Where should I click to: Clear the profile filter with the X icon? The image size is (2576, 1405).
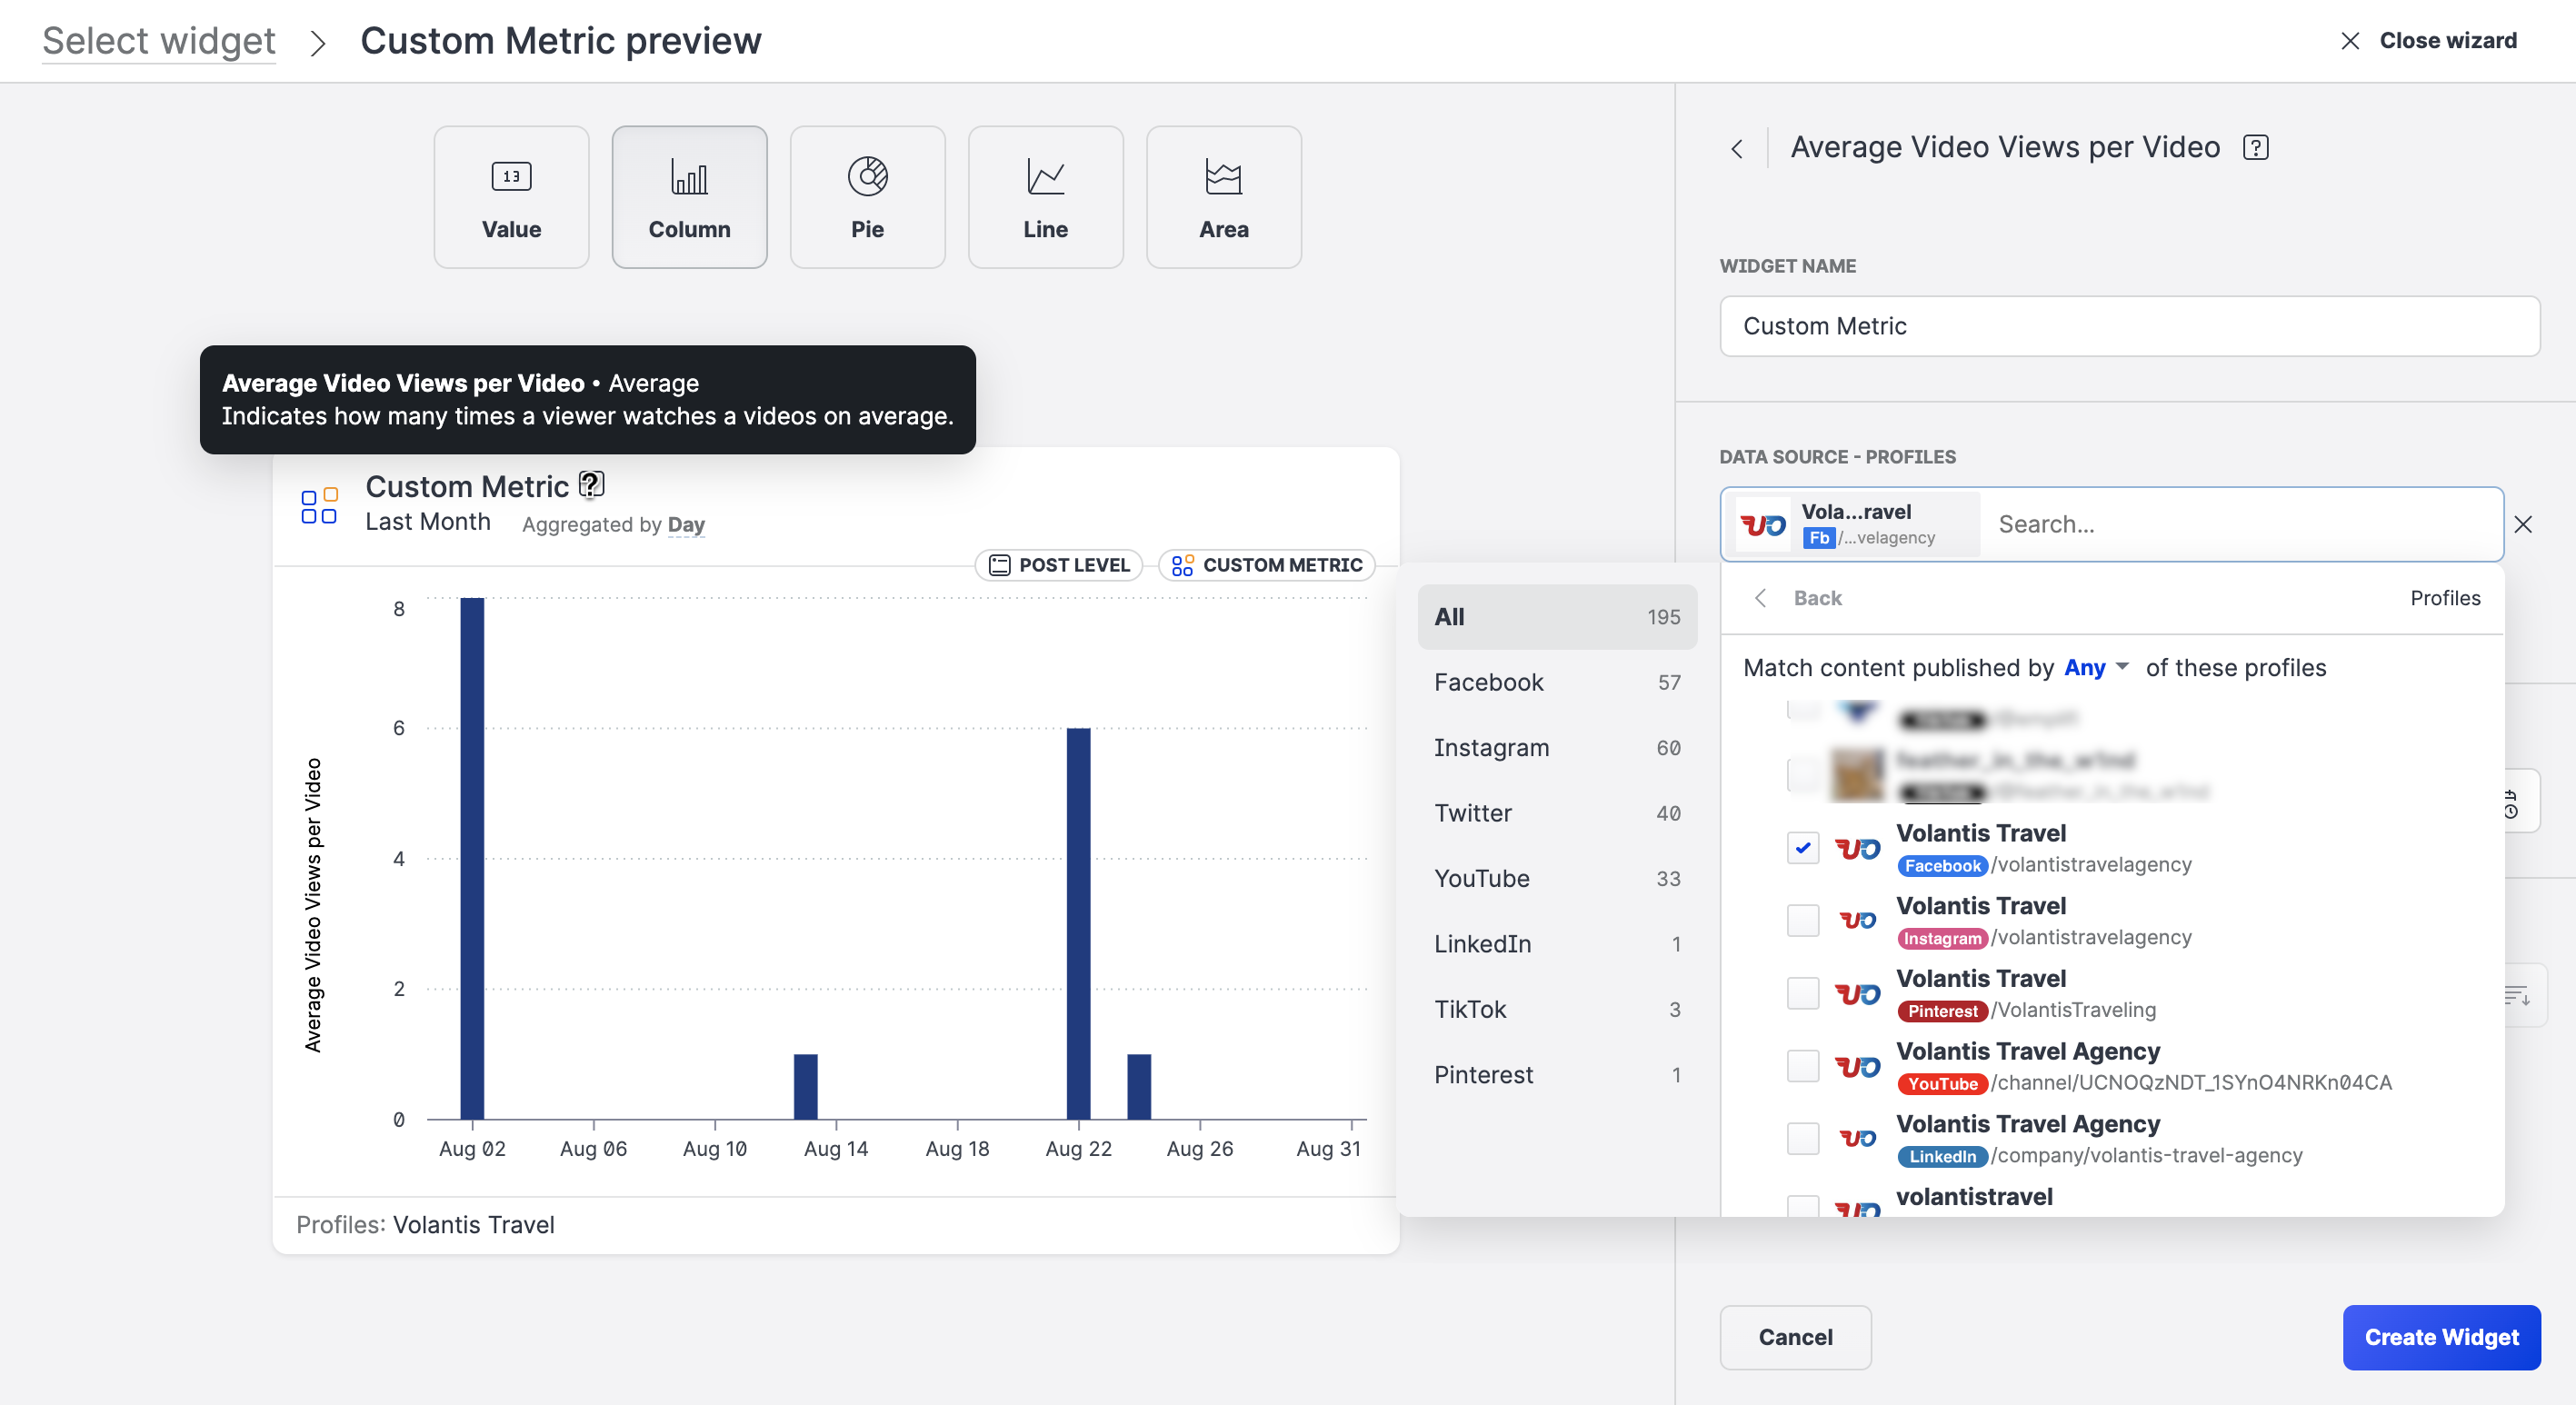point(2524,523)
